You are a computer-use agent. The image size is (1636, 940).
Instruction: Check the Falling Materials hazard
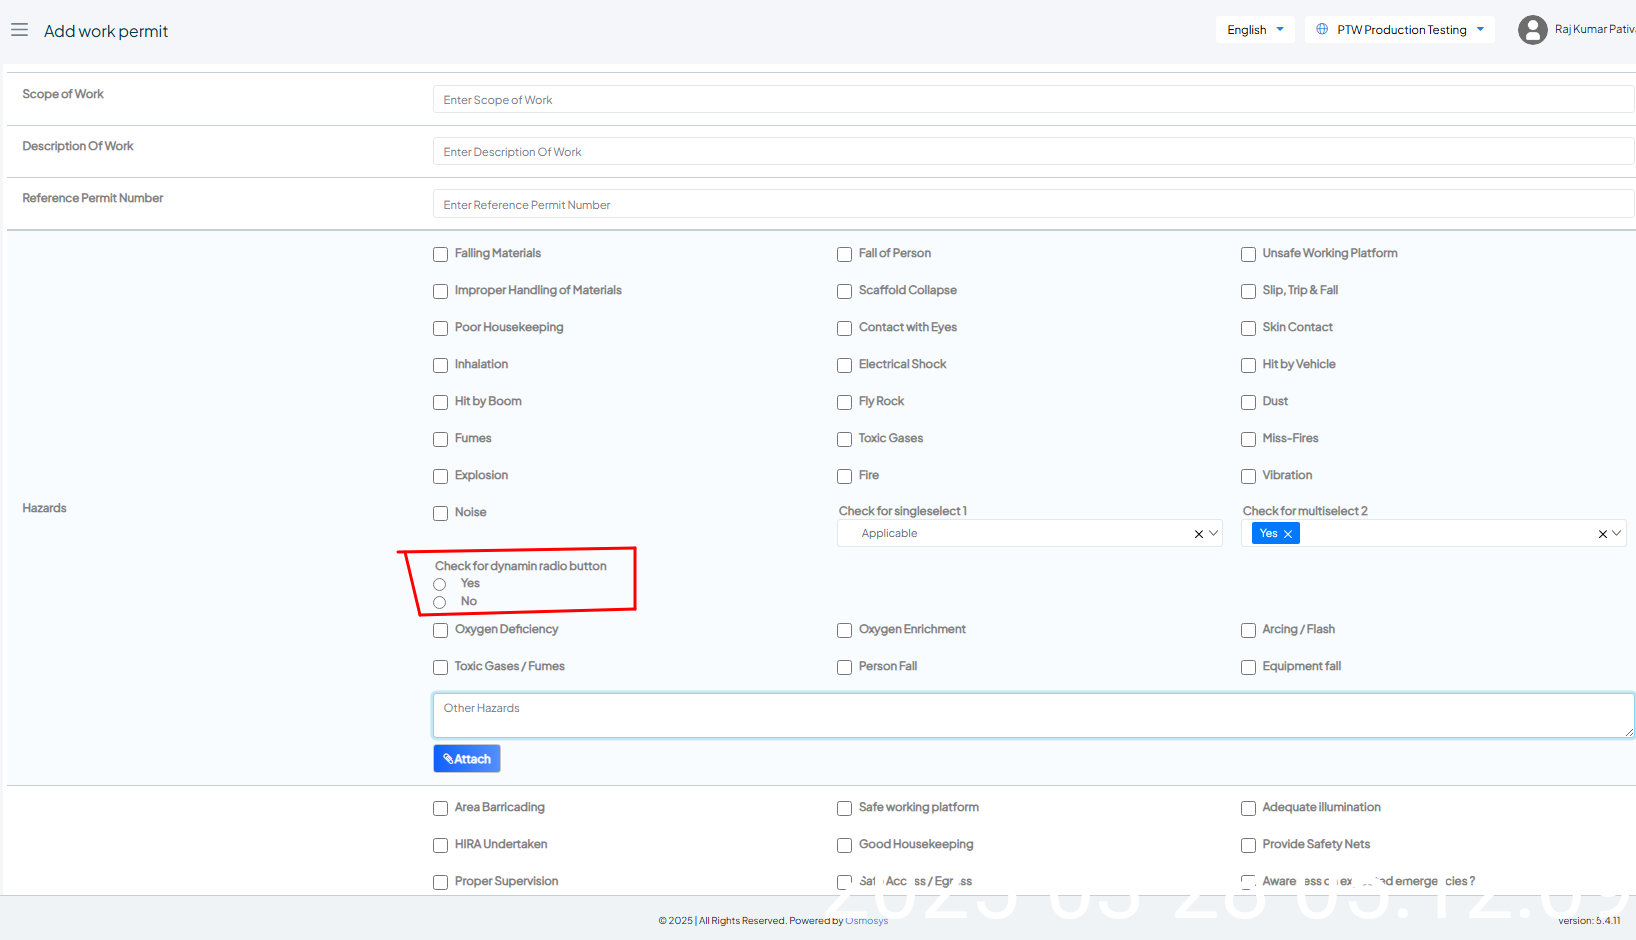tap(440, 254)
